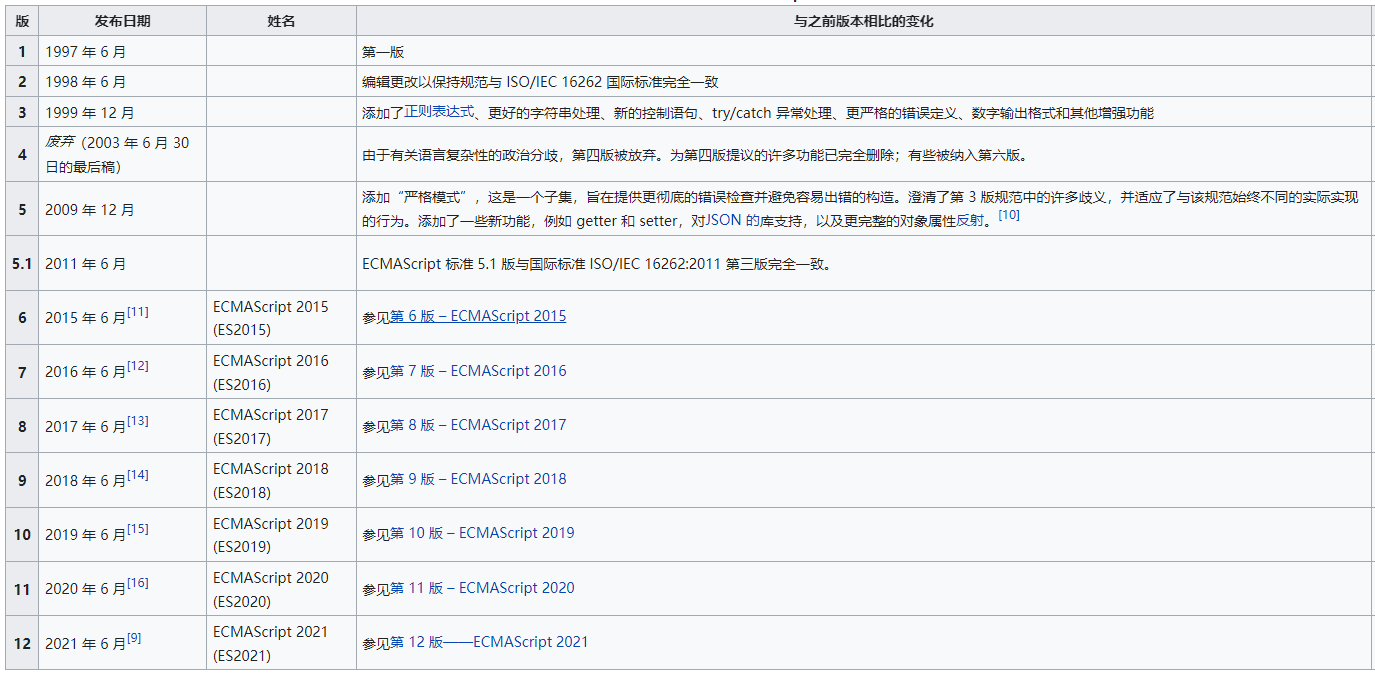Select the ECMAScript 2018 (ES2018) name cell
The image size is (1375, 674).
(x=282, y=480)
